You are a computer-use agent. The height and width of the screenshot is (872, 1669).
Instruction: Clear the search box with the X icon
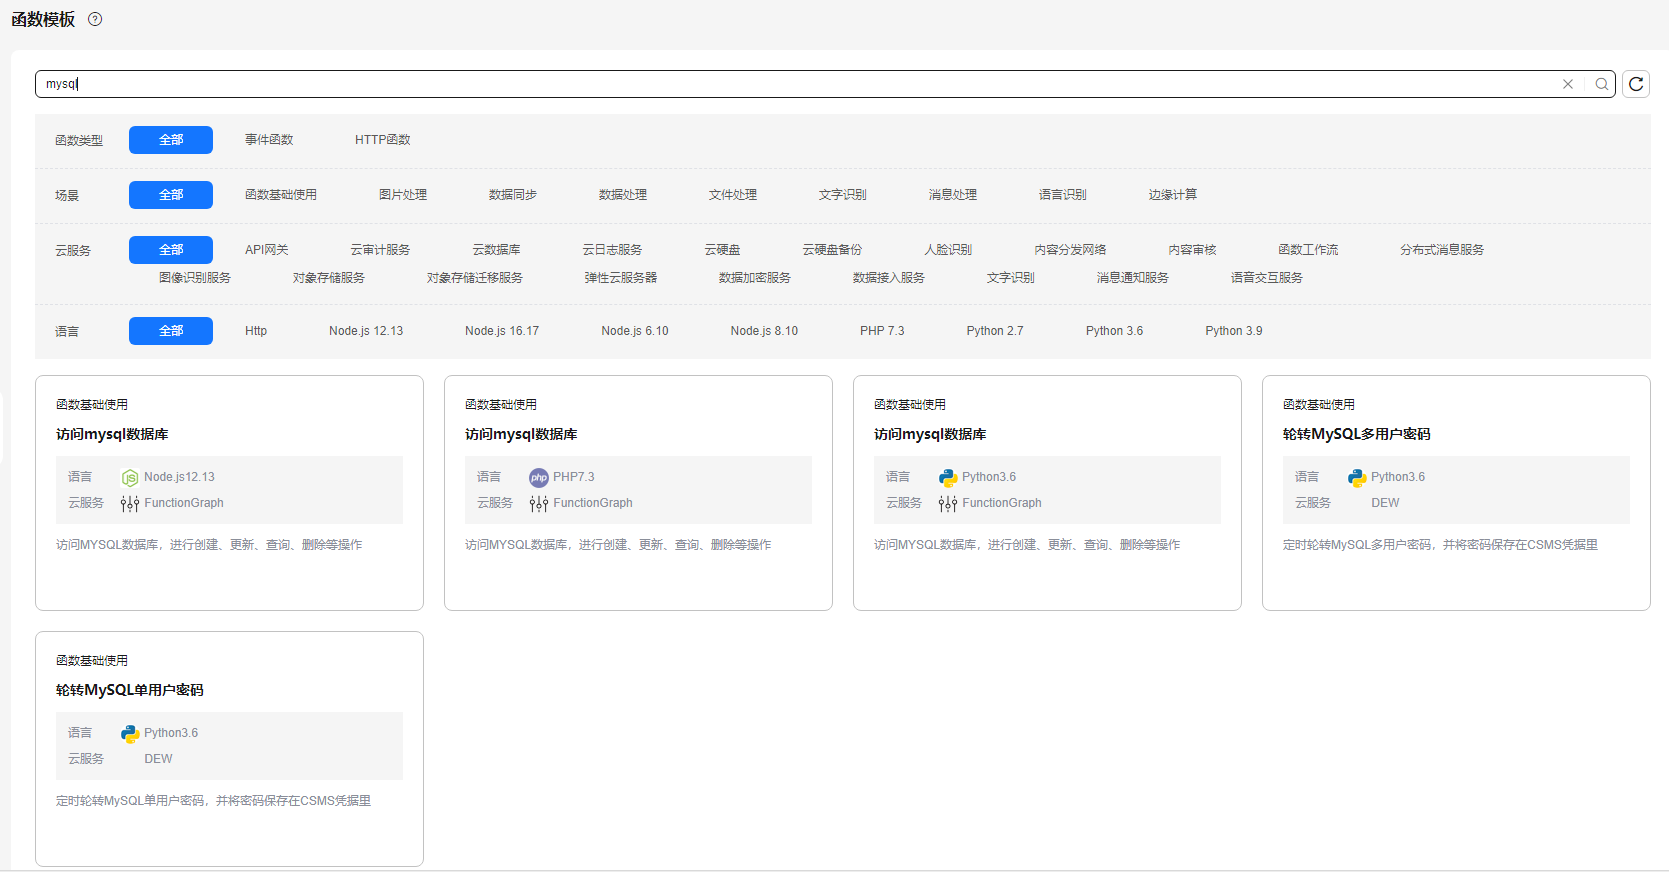pyautogui.click(x=1568, y=84)
